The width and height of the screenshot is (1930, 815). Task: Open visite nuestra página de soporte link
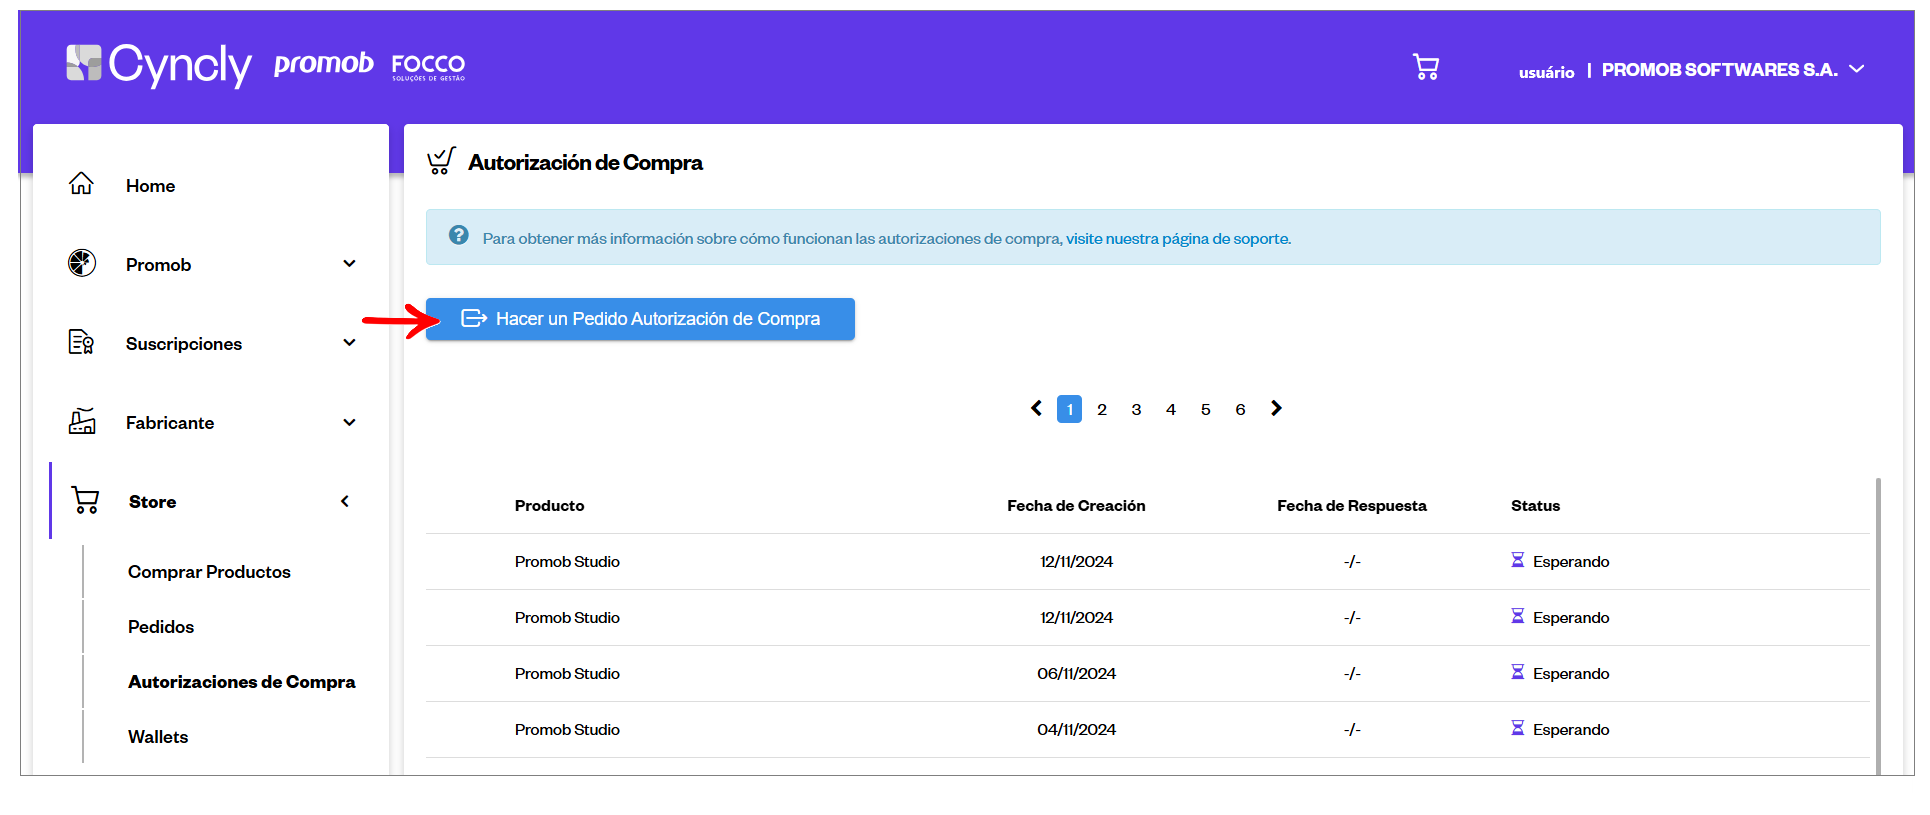[x=1178, y=239]
